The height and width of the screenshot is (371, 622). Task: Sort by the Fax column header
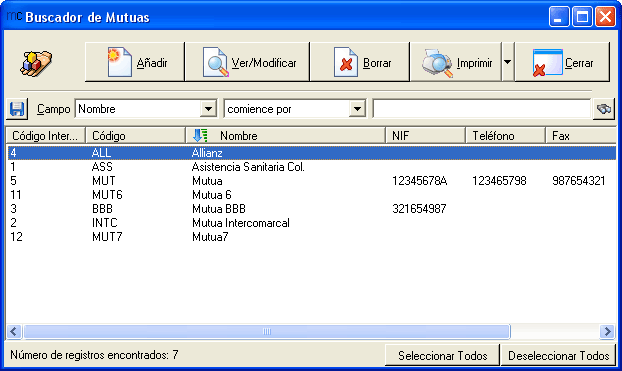[x=581, y=136]
